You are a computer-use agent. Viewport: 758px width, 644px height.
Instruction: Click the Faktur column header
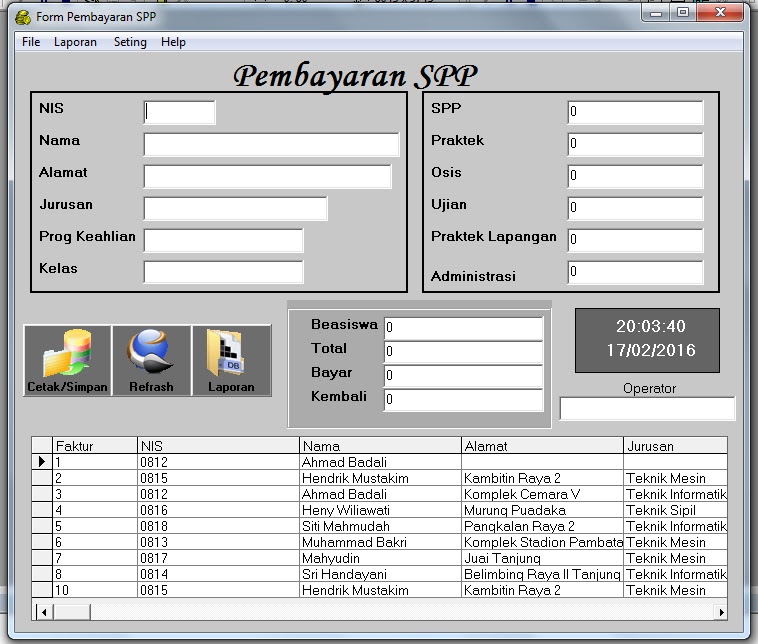pos(95,446)
